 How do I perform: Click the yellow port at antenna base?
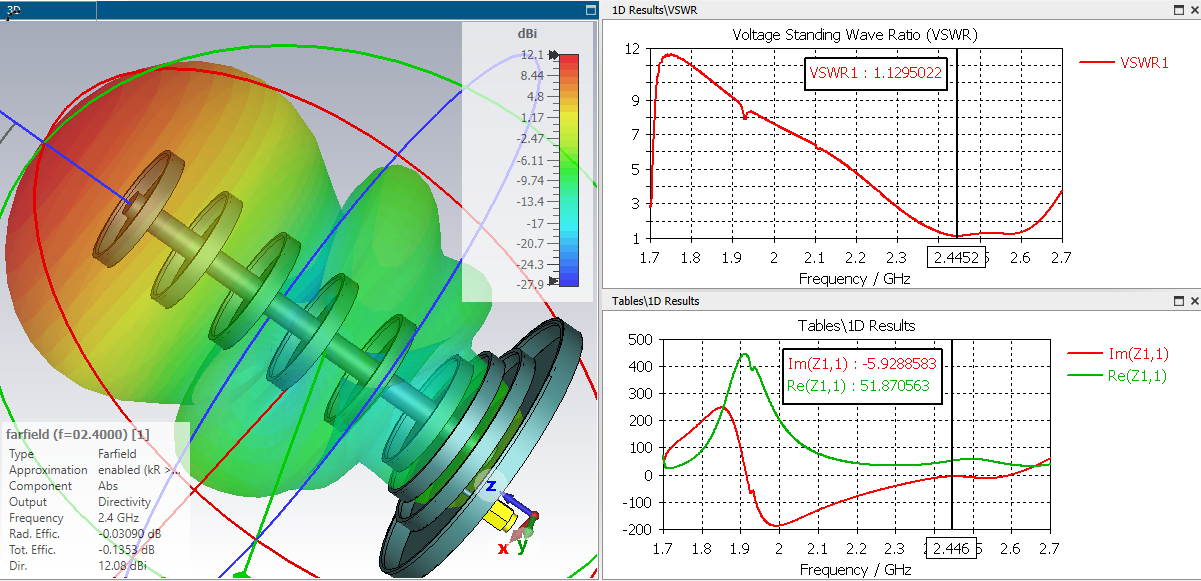point(499,517)
